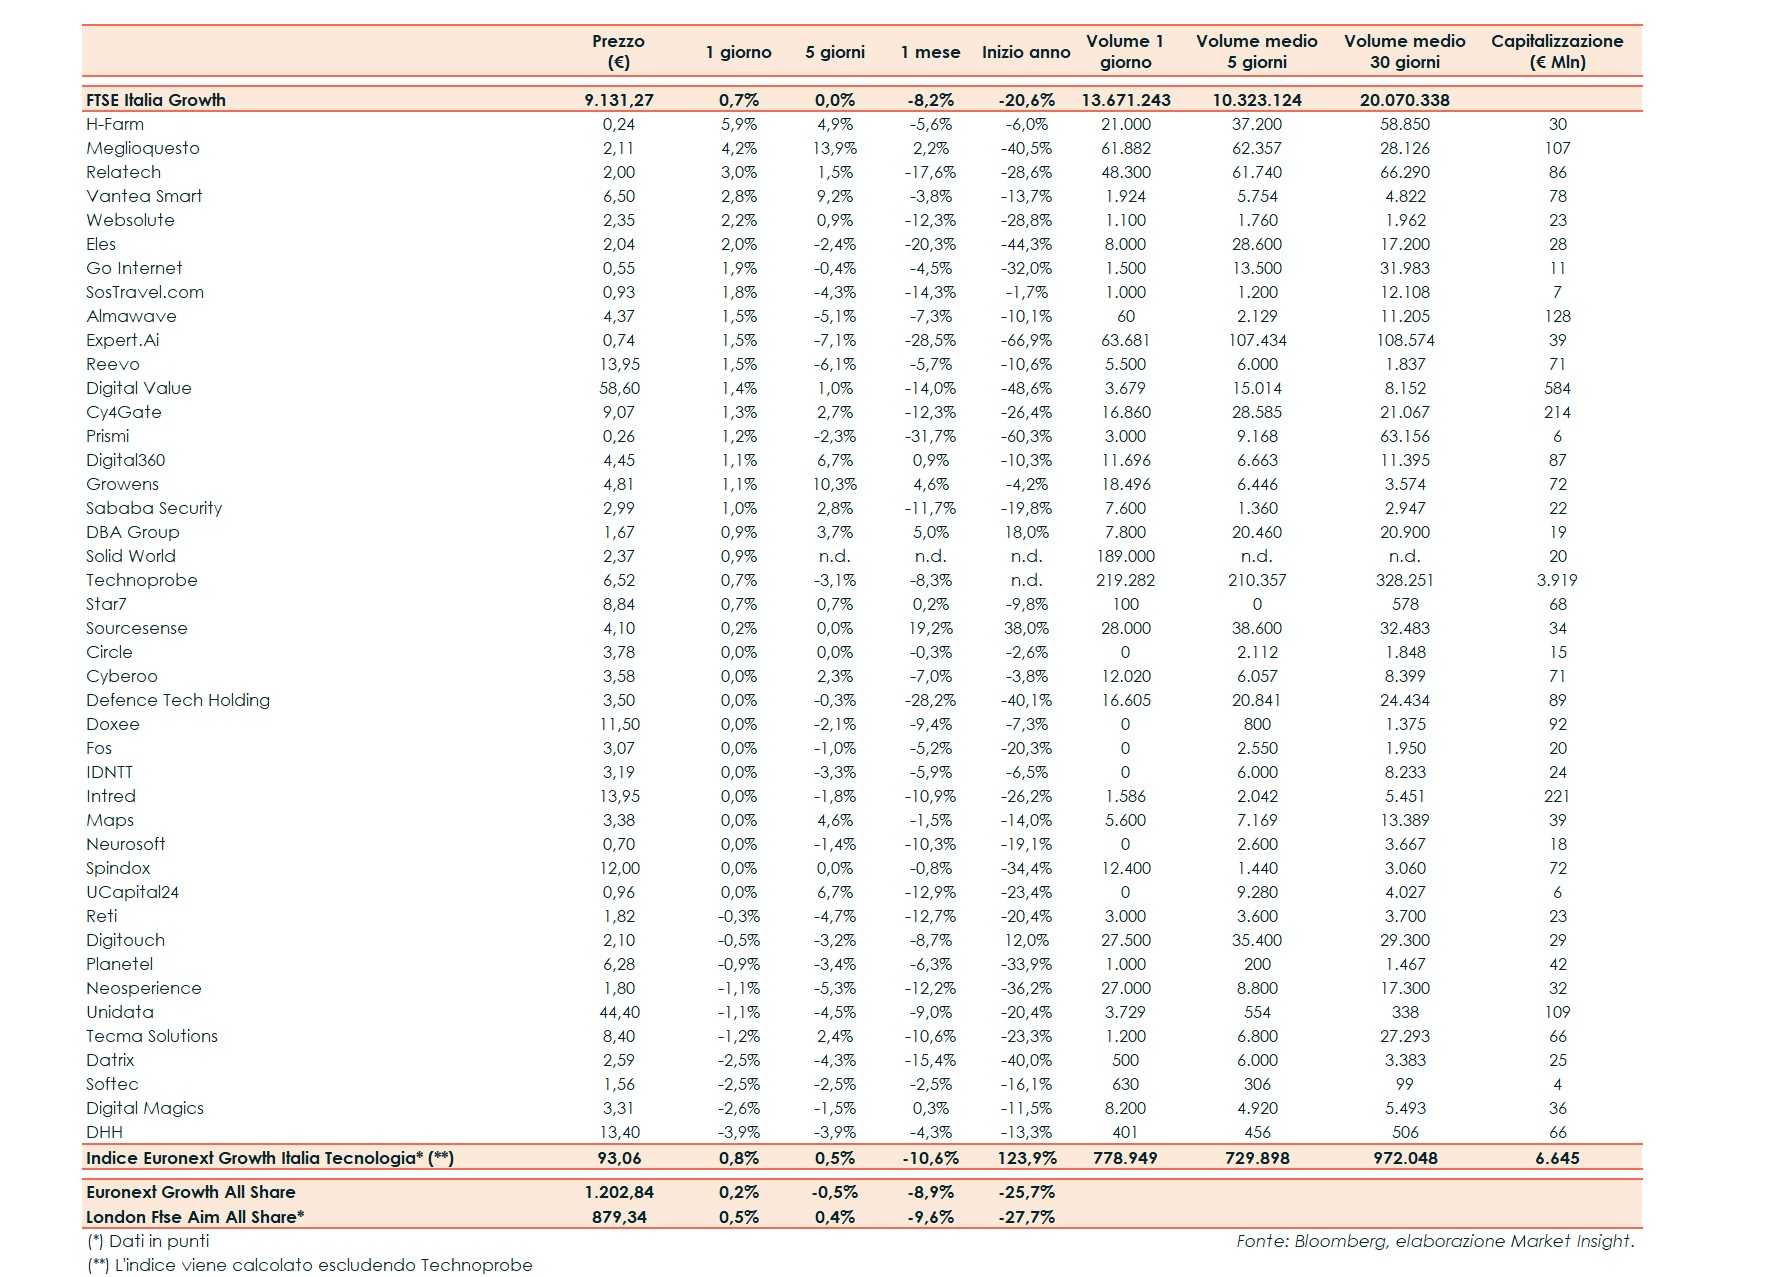Click the "DBA Group" row name
The image size is (1778, 1277).
click(x=133, y=532)
